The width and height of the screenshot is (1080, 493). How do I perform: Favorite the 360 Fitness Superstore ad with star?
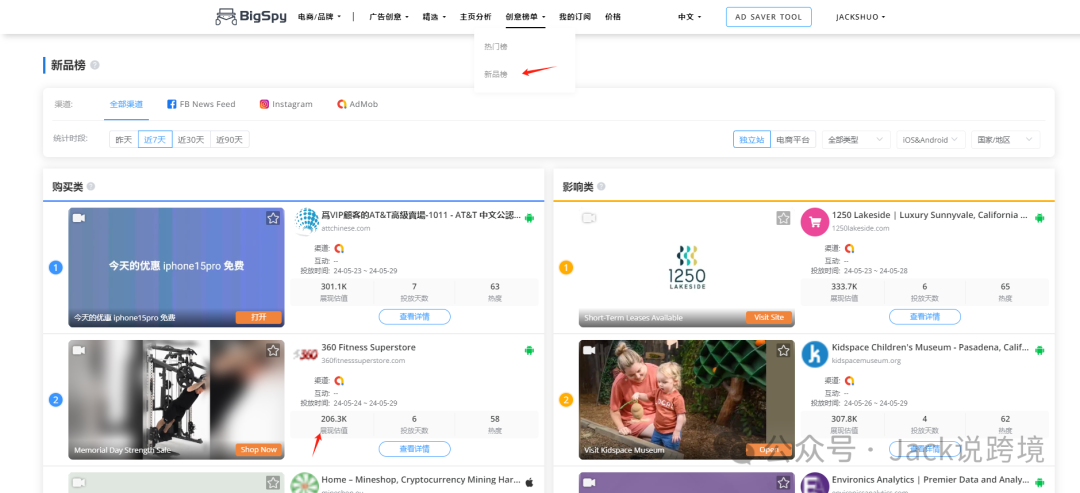pyautogui.click(x=273, y=350)
